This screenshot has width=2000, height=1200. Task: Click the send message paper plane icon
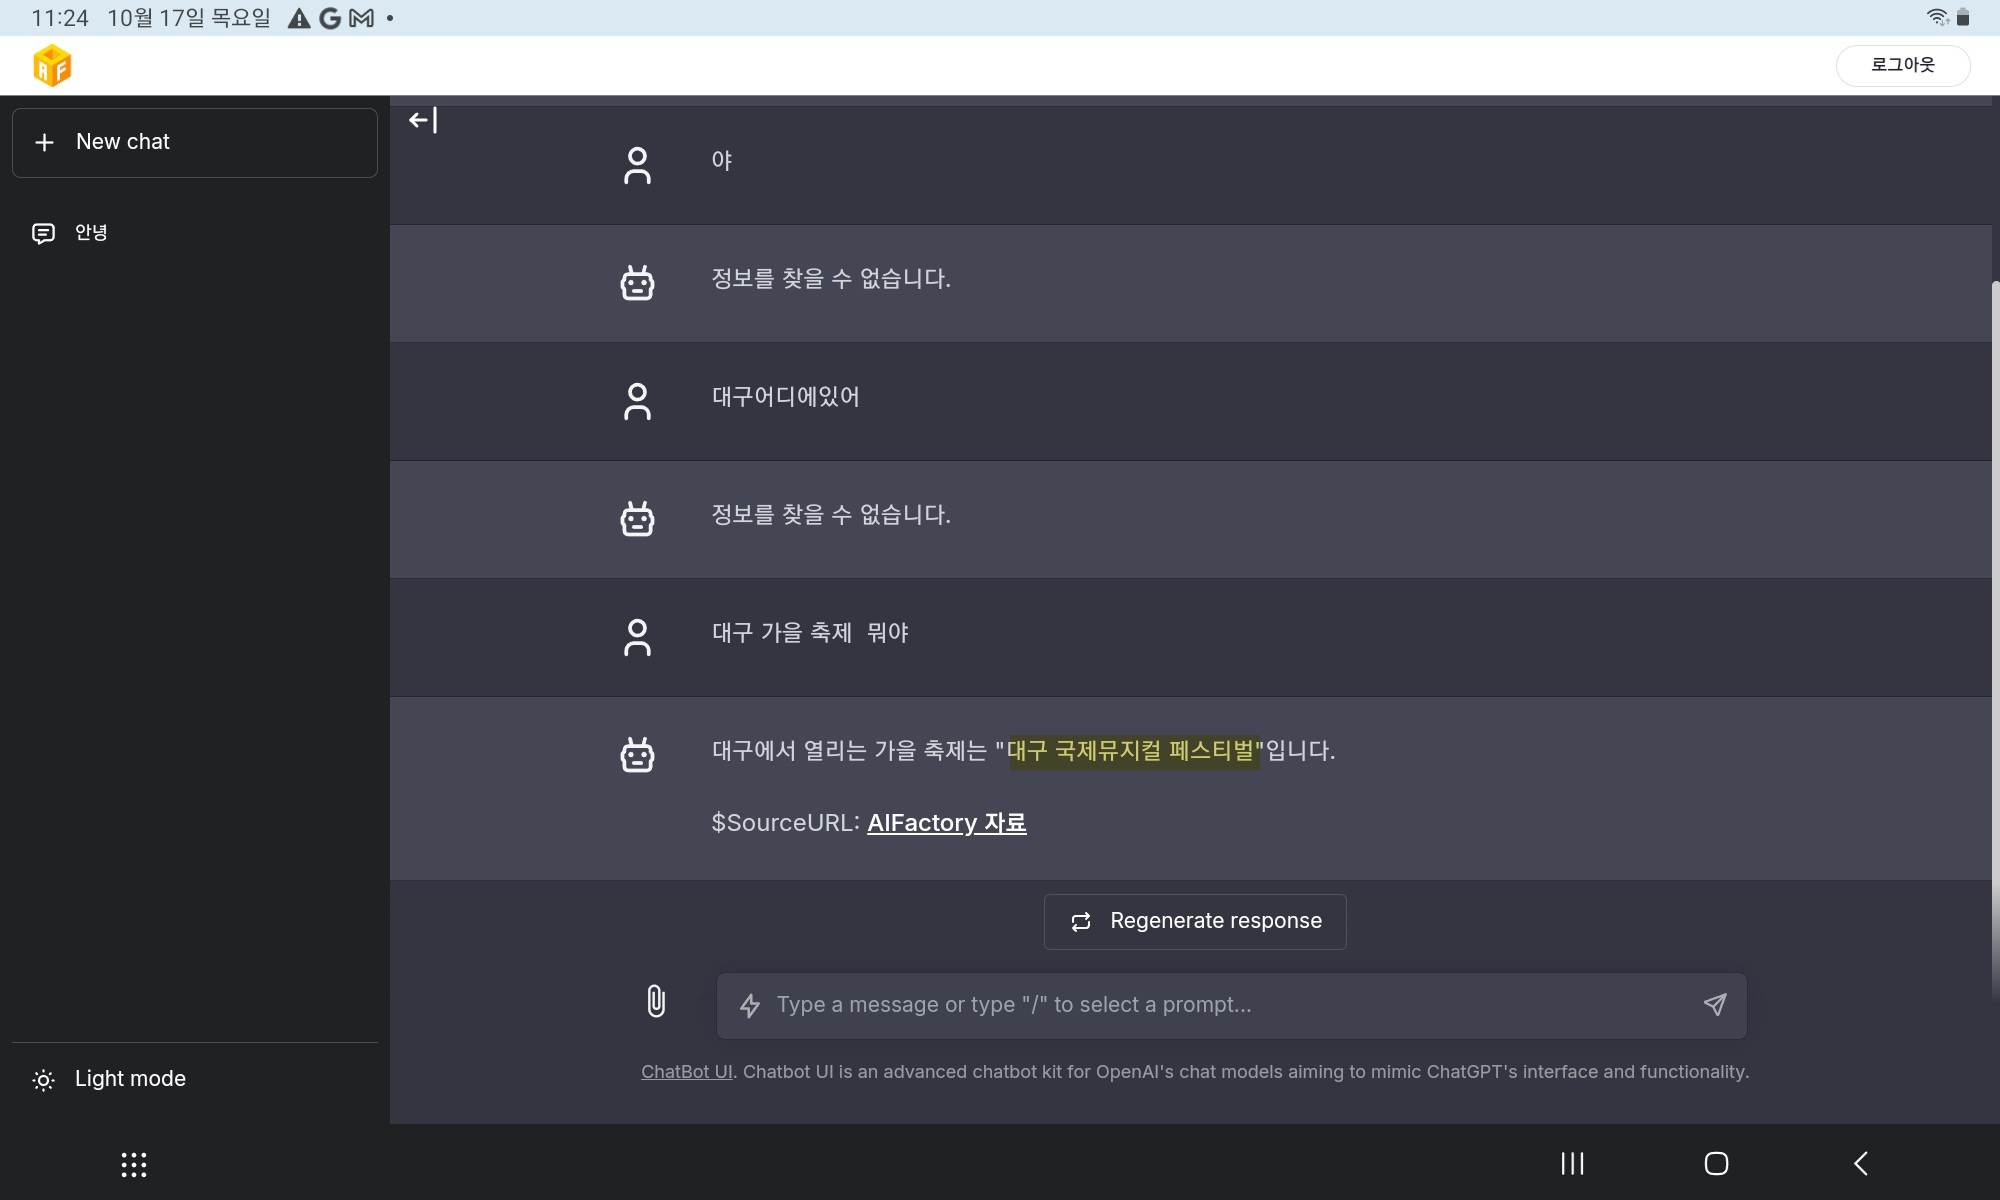coord(1715,1004)
